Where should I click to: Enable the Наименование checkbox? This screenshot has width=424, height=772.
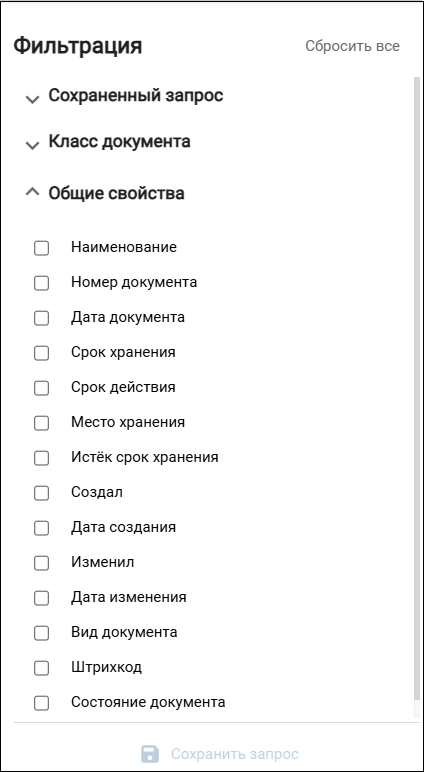(41, 248)
